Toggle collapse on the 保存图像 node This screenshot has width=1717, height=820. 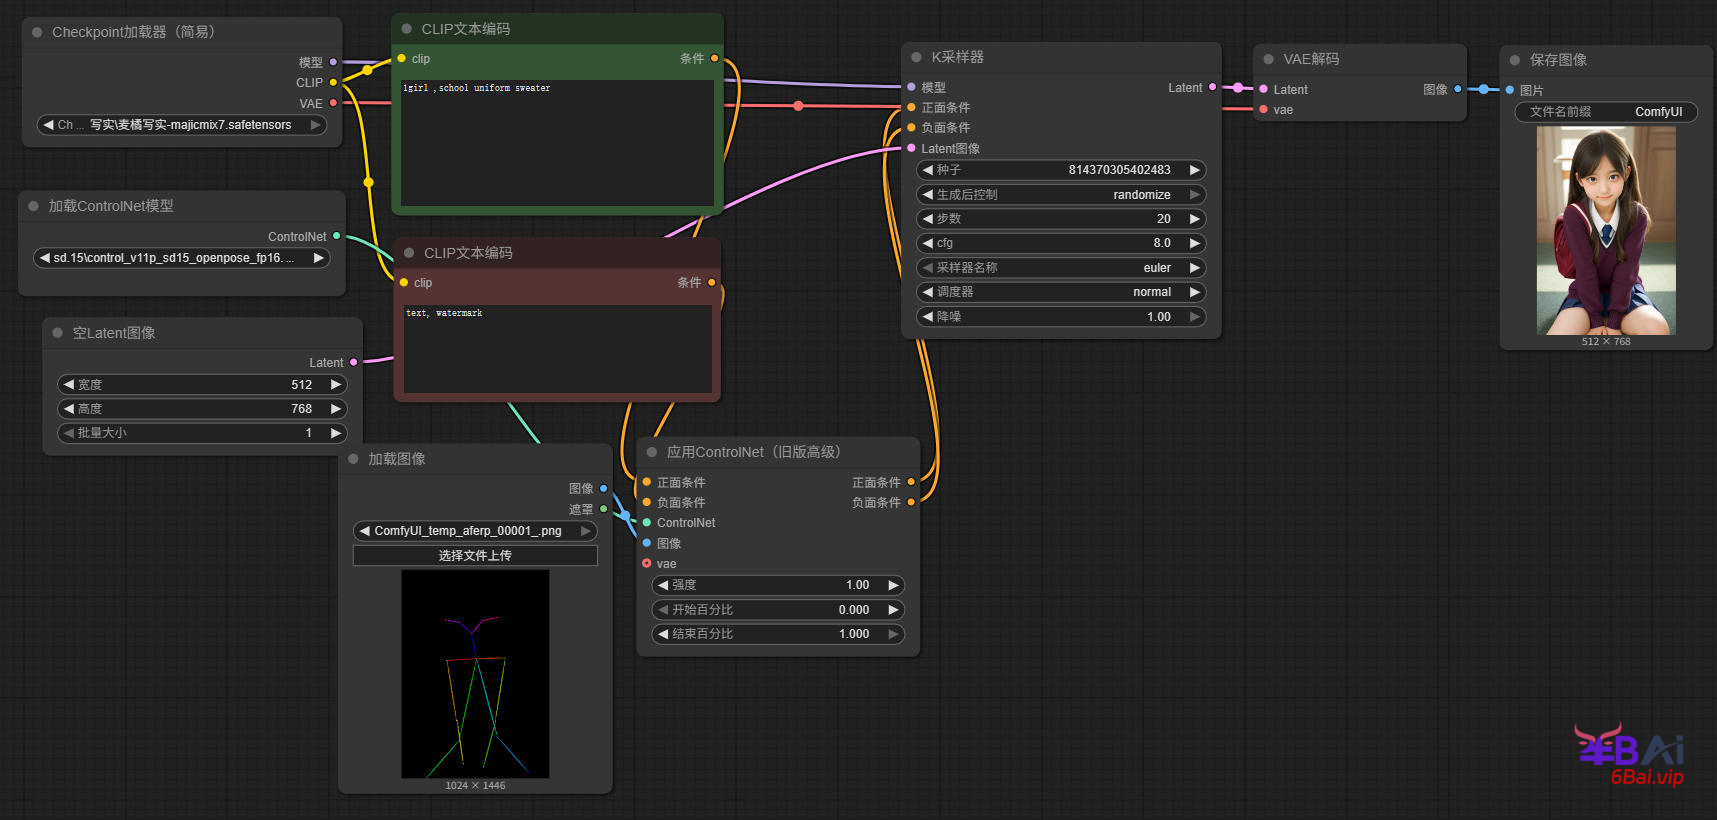click(1514, 60)
